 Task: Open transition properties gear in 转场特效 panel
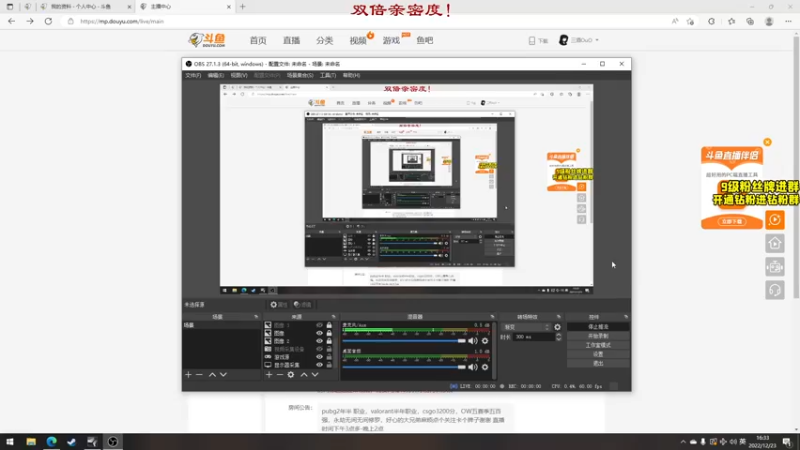[x=558, y=327]
